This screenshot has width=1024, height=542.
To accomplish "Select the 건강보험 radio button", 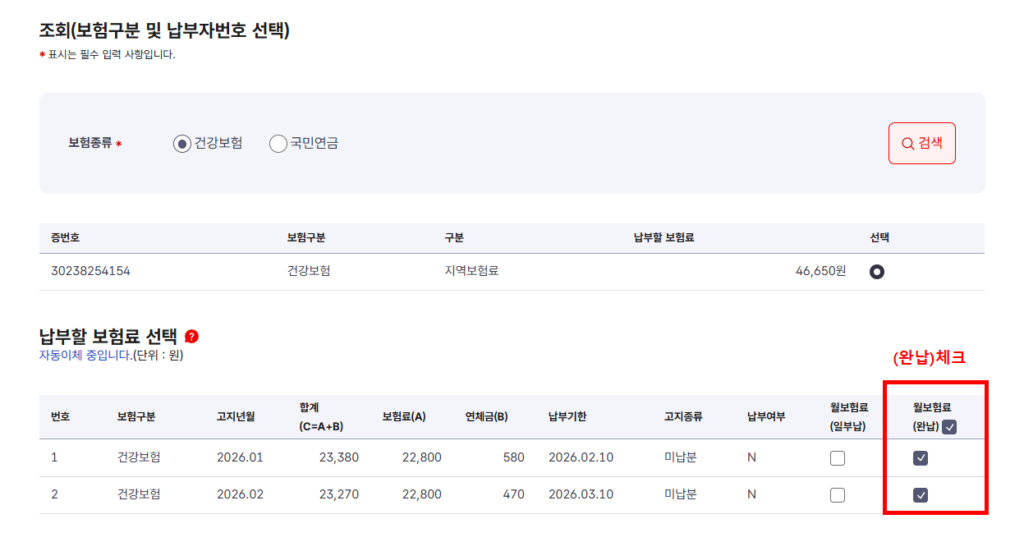I will (182, 144).
